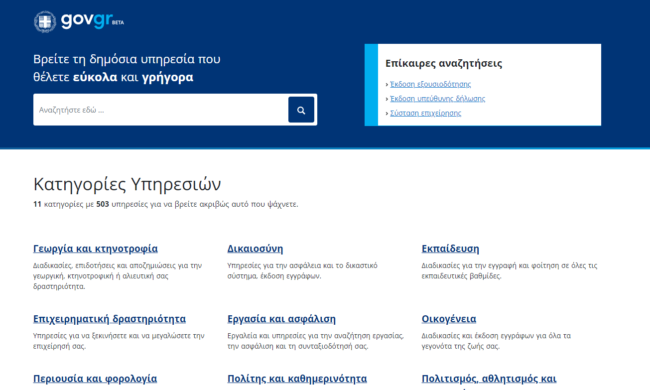Image resolution: width=650 pixels, height=390 pixels.
Task: Click the description under 'Επιχειρηματική δραστηριότητα'
Action: (119, 341)
